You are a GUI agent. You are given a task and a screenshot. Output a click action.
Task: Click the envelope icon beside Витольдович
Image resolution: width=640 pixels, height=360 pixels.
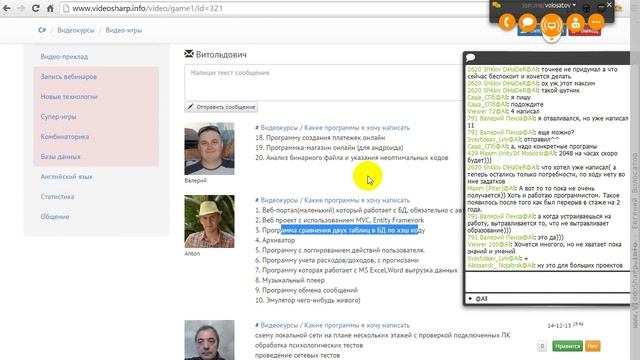pyautogui.click(x=189, y=53)
